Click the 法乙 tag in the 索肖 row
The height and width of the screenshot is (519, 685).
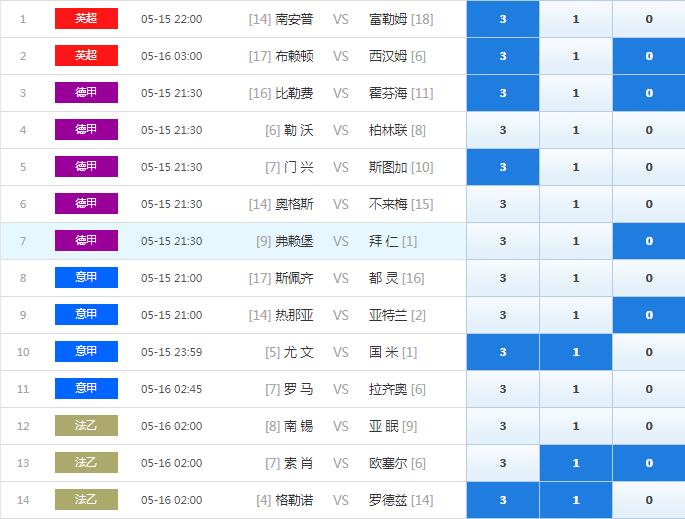pyautogui.click(x=86, y=463)
